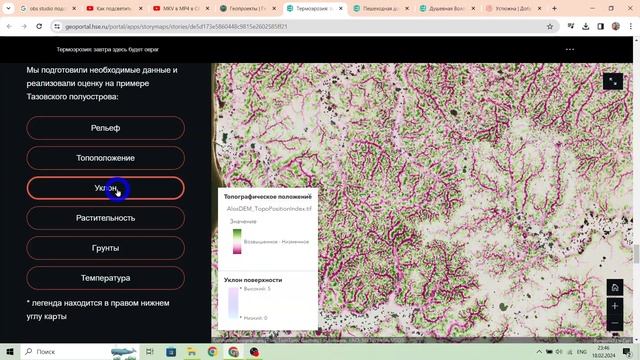The height and width of the screenshot is (360, 640).
Task: Switch the ENG input language
Action: pos(582,351)
